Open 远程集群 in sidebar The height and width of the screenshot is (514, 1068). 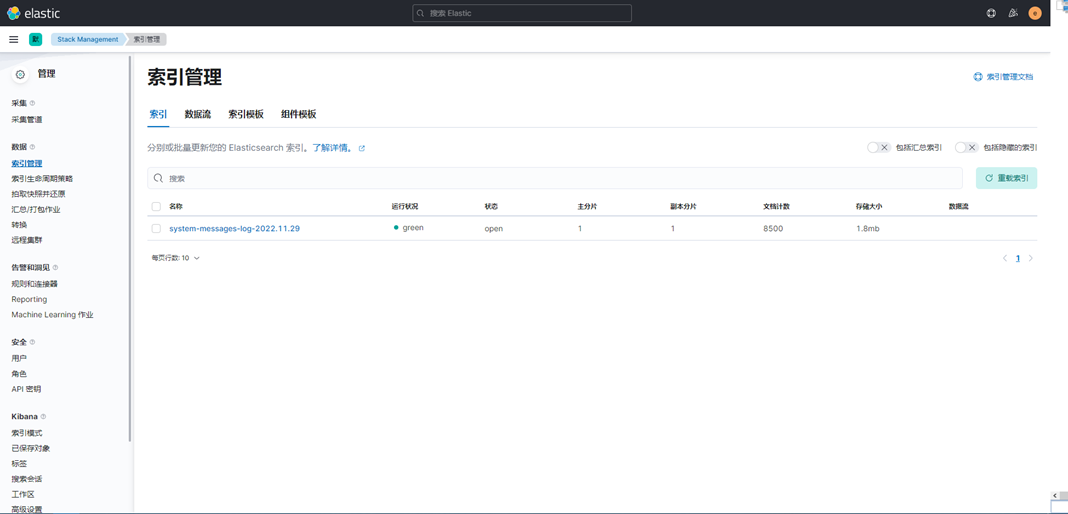[27, 240]
